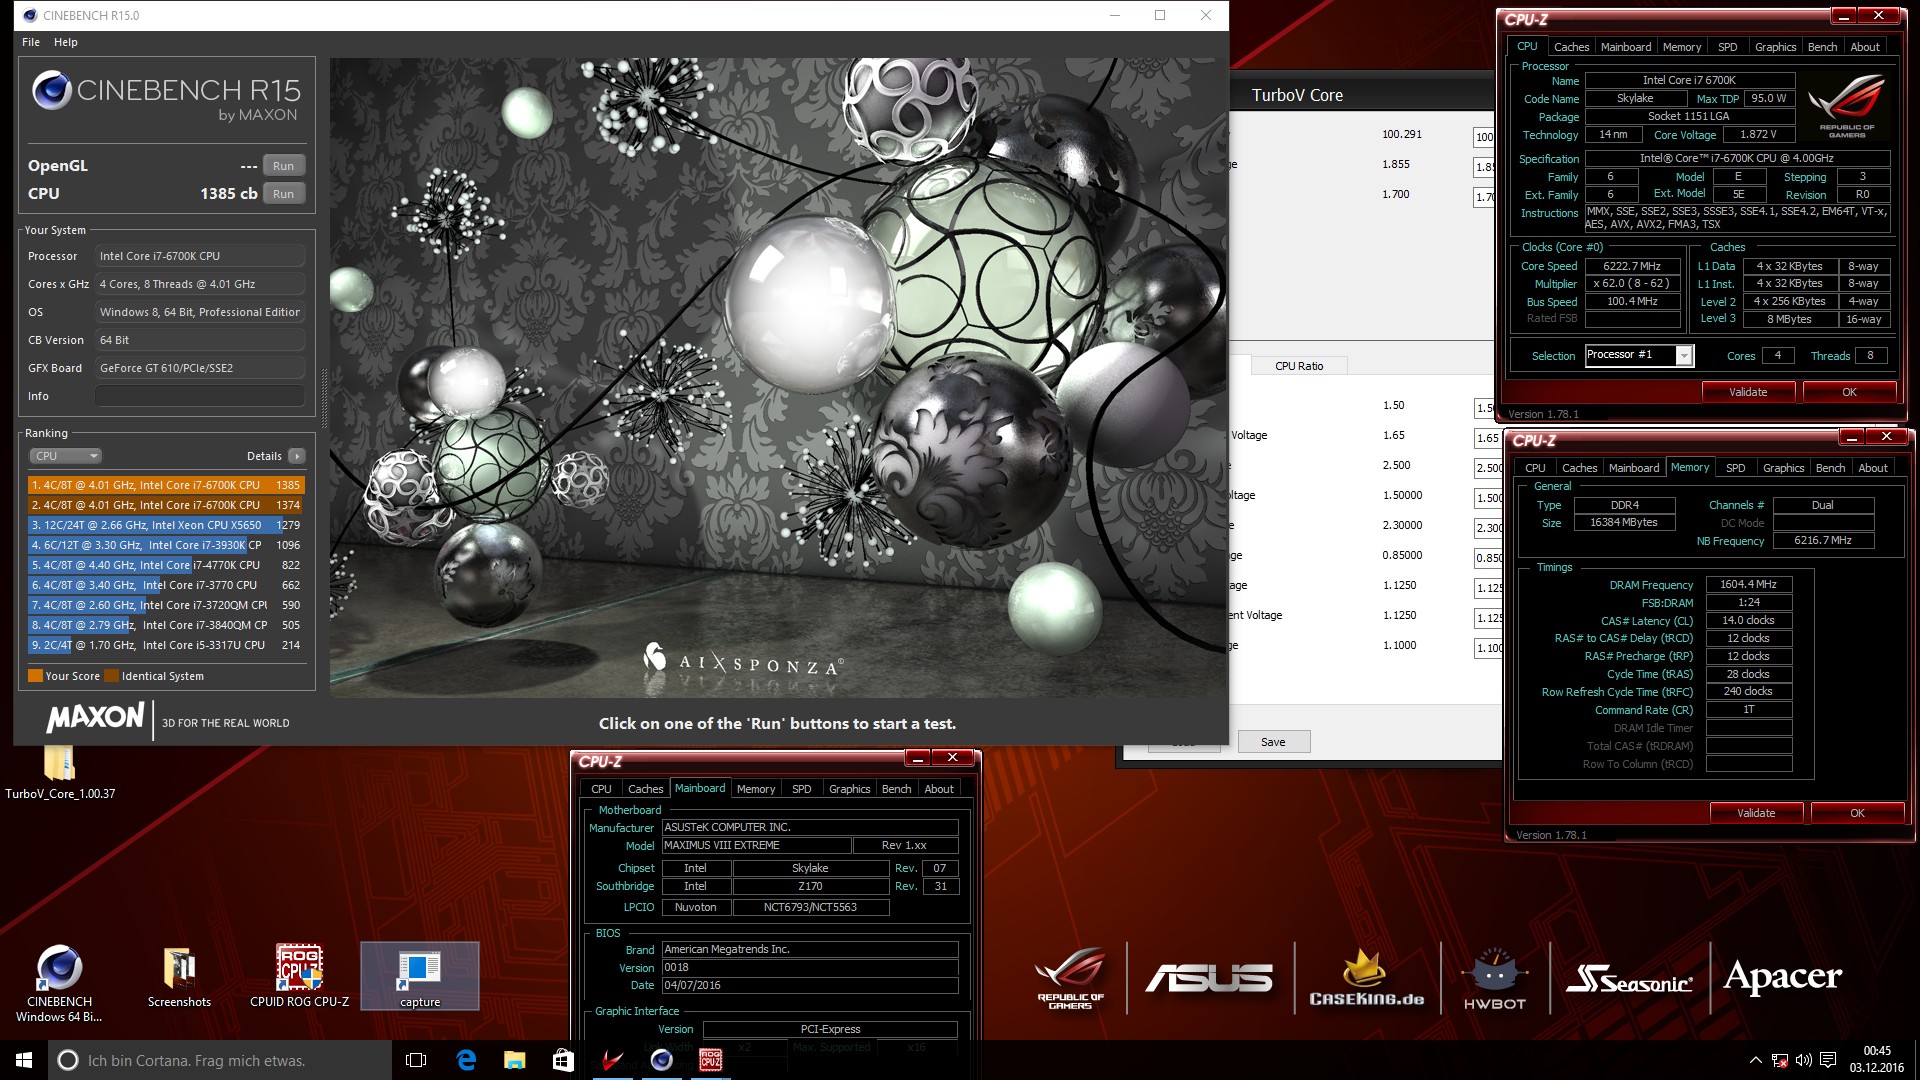Select ranking entry 2 i7-6700K score 1374

click(165, 505)
